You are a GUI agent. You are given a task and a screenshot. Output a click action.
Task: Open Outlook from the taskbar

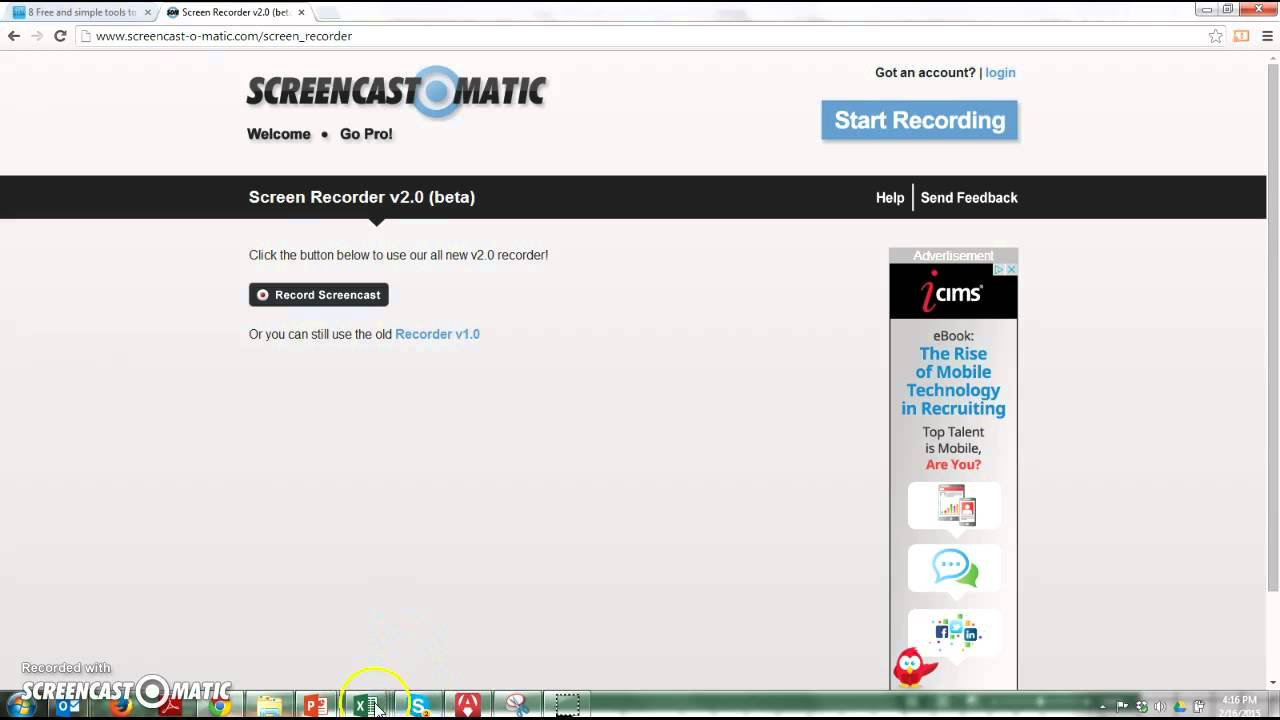pos(68,706)
